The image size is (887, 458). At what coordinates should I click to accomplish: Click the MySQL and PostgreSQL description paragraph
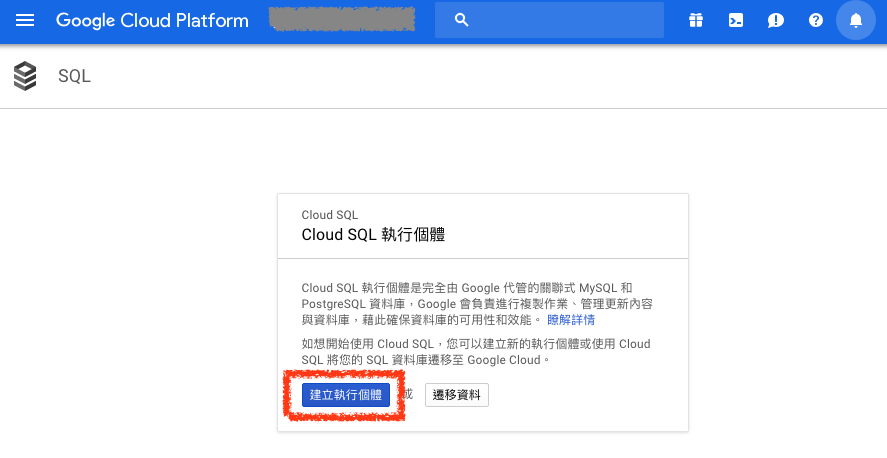(478, 303)
